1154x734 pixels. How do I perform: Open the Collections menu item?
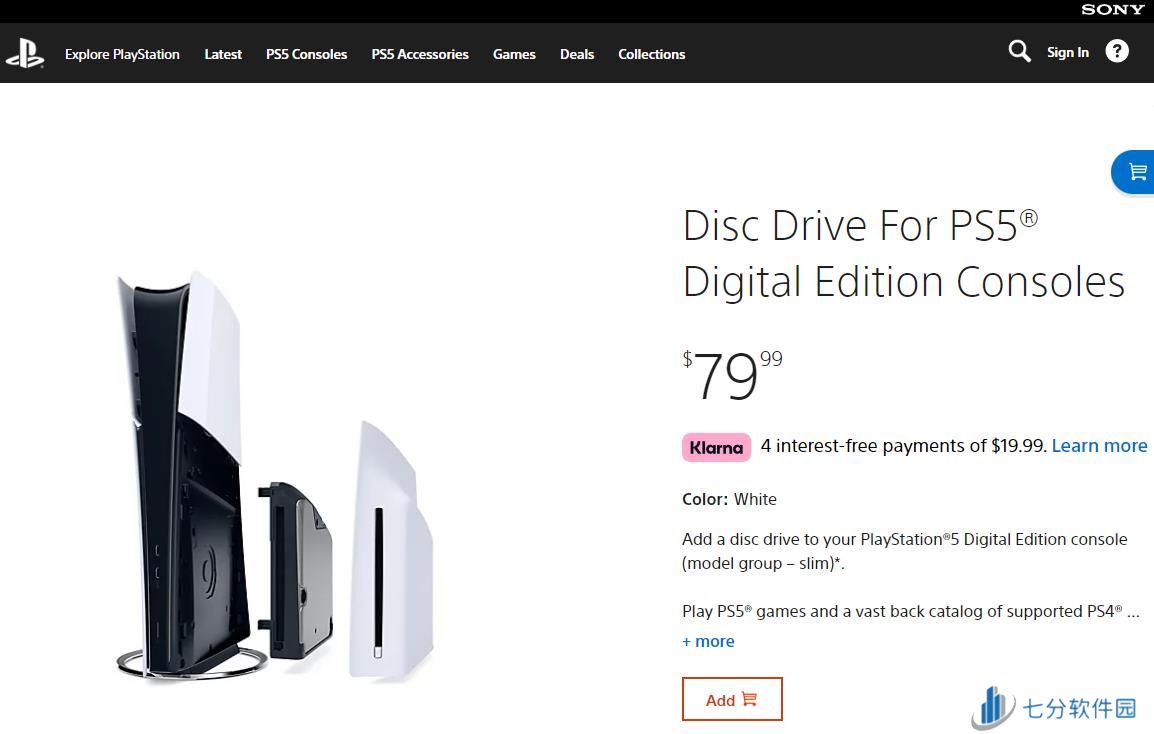click(x=651, y=54)
